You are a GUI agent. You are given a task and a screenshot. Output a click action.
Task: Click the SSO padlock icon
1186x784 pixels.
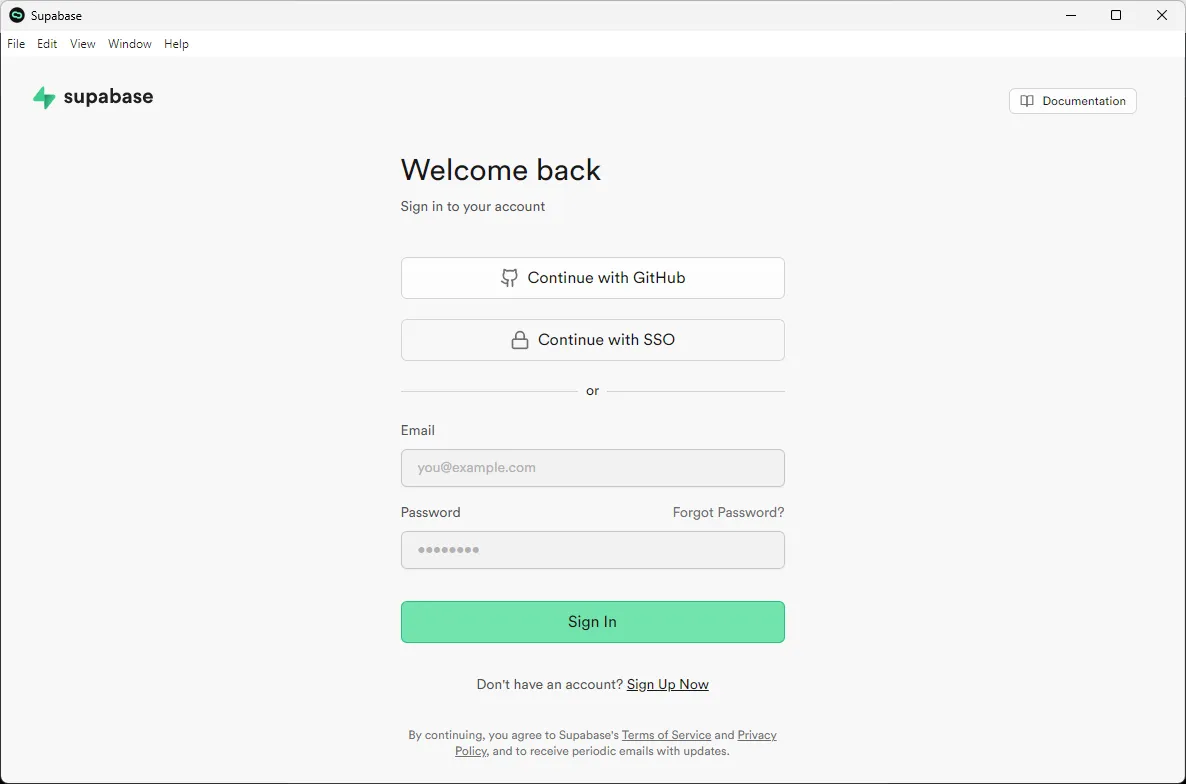pyautogui.click(x=520, y=340)
